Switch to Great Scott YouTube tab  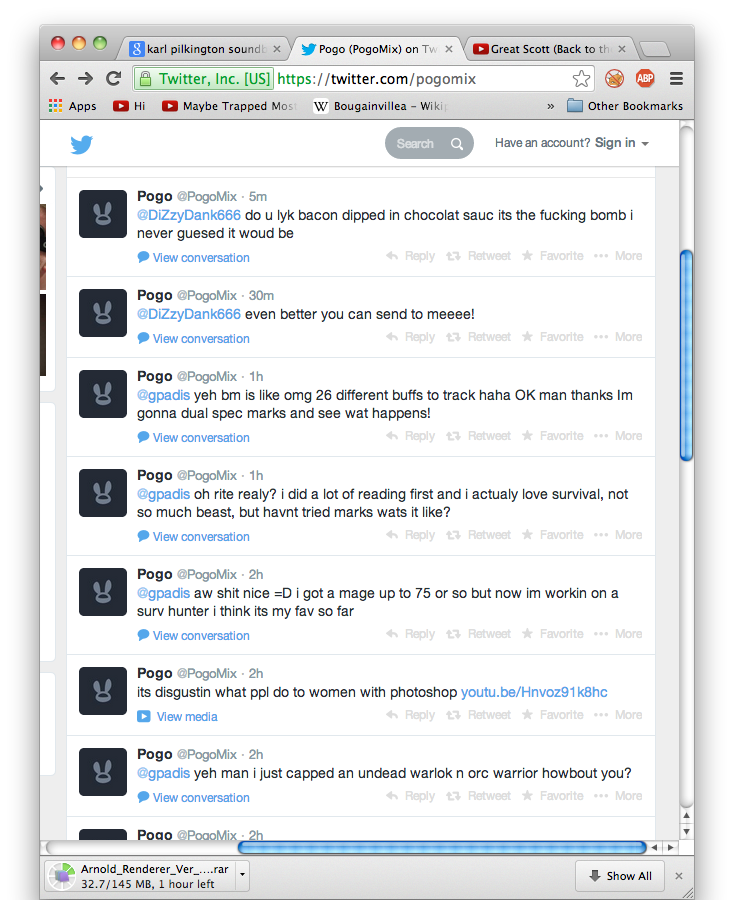[548, 48]
